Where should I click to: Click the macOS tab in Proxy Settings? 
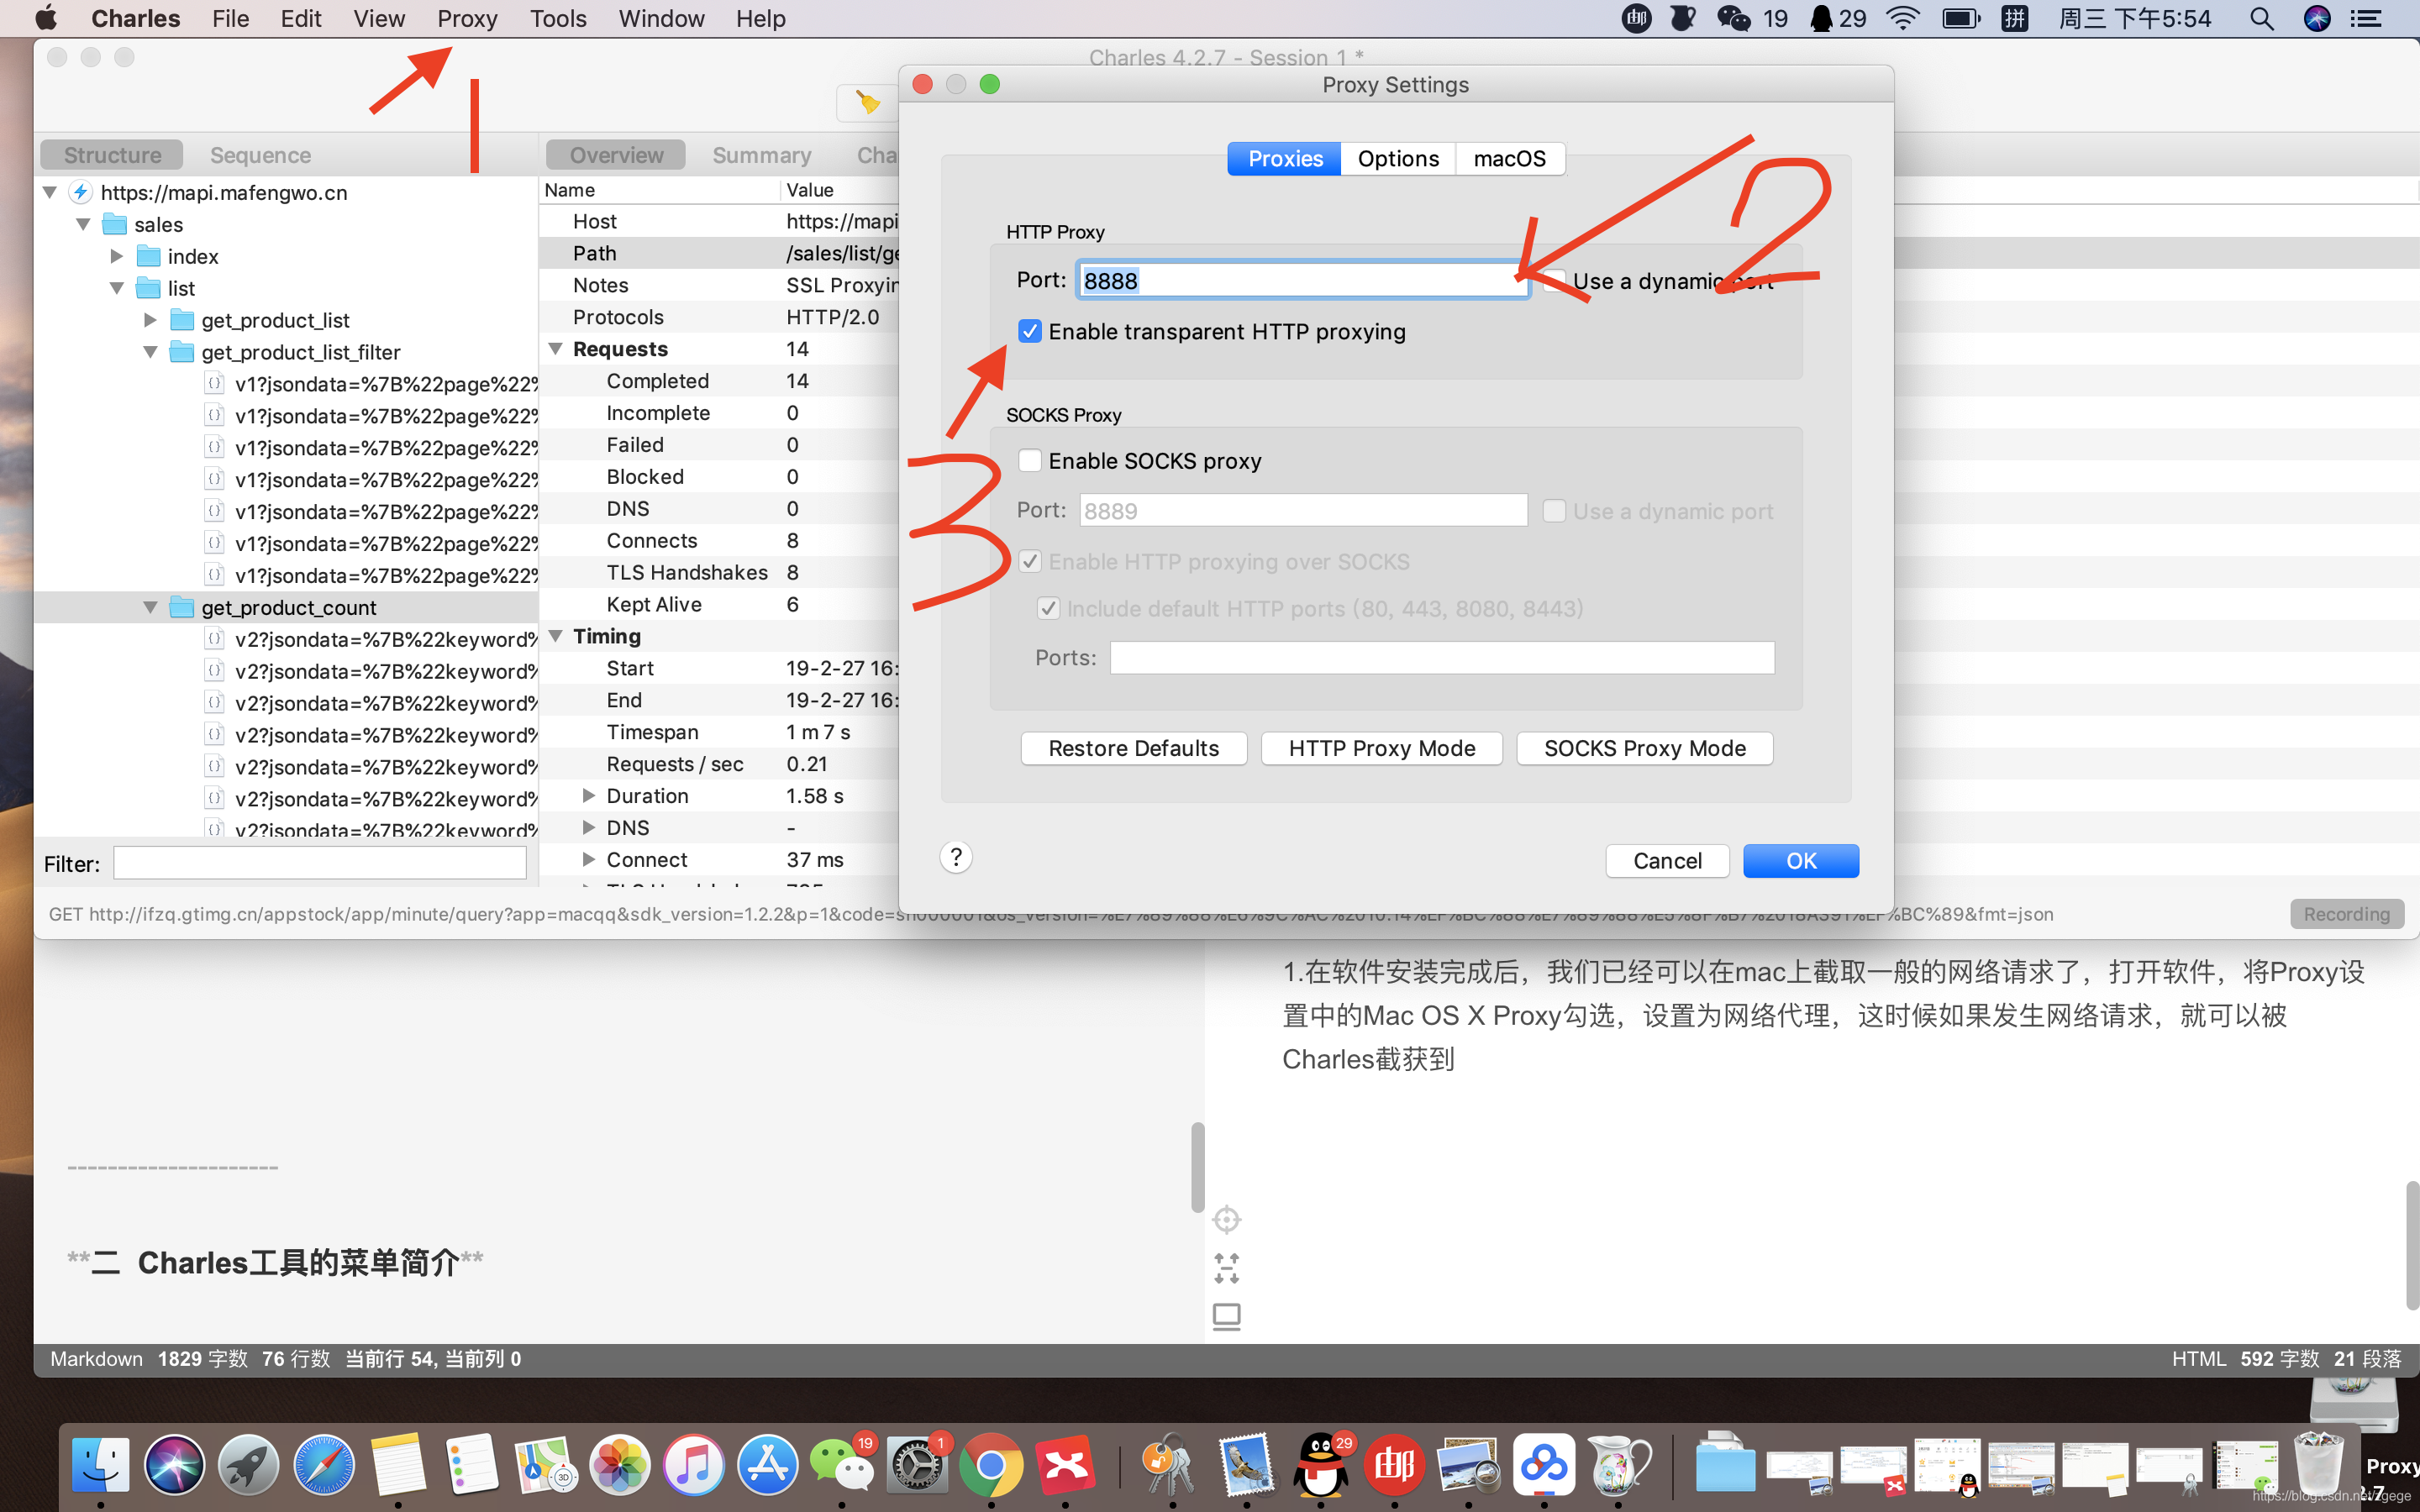pos(1509,157)
